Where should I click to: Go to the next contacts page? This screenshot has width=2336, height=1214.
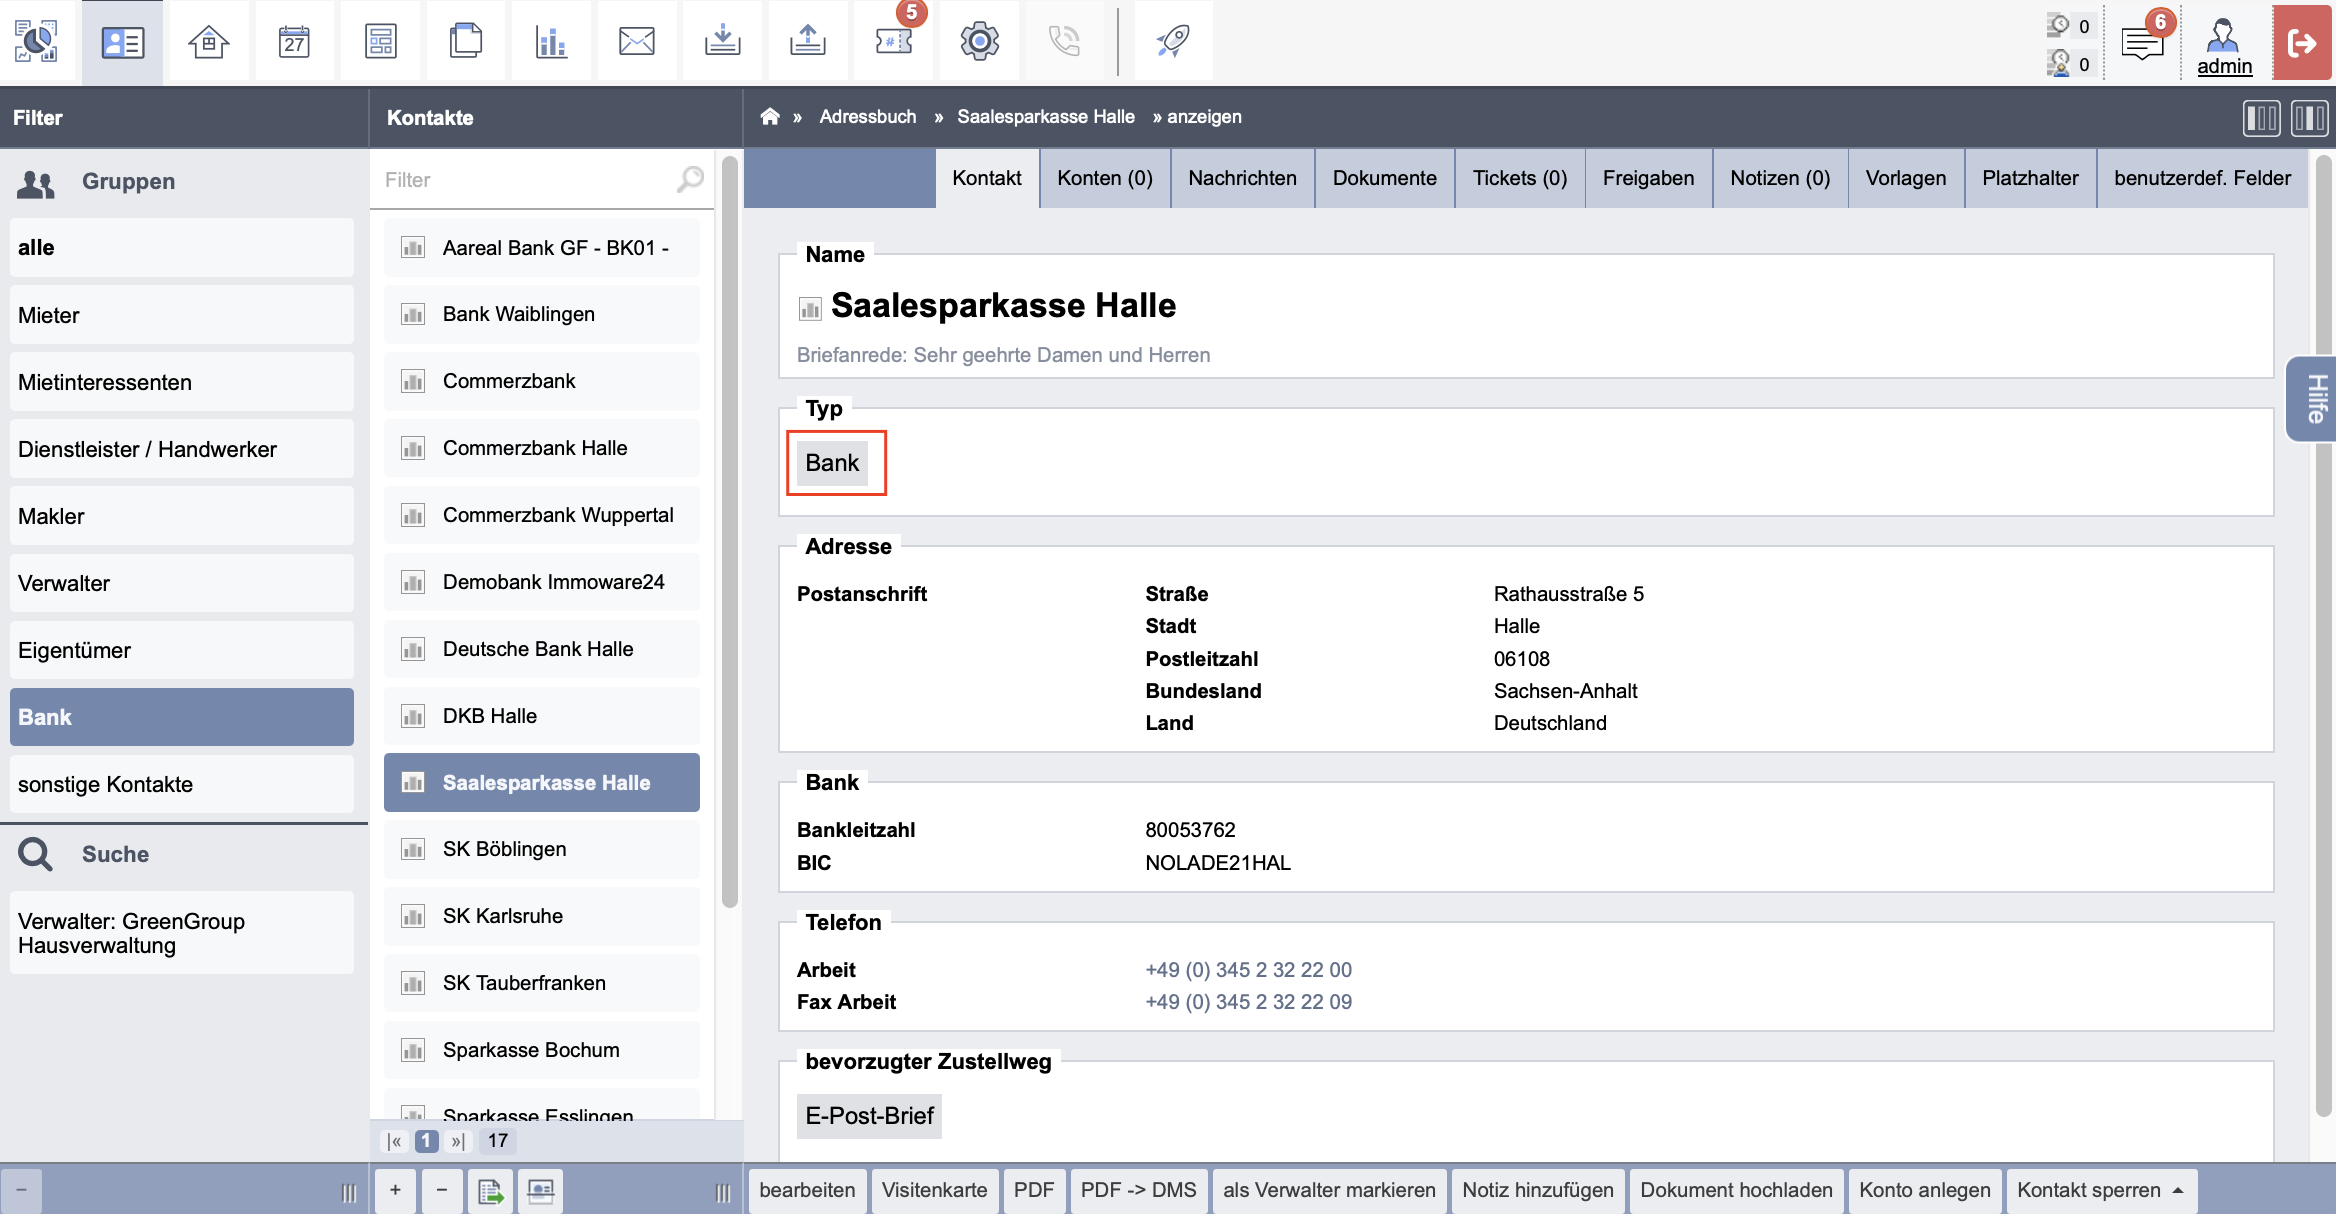(457, 1141)
